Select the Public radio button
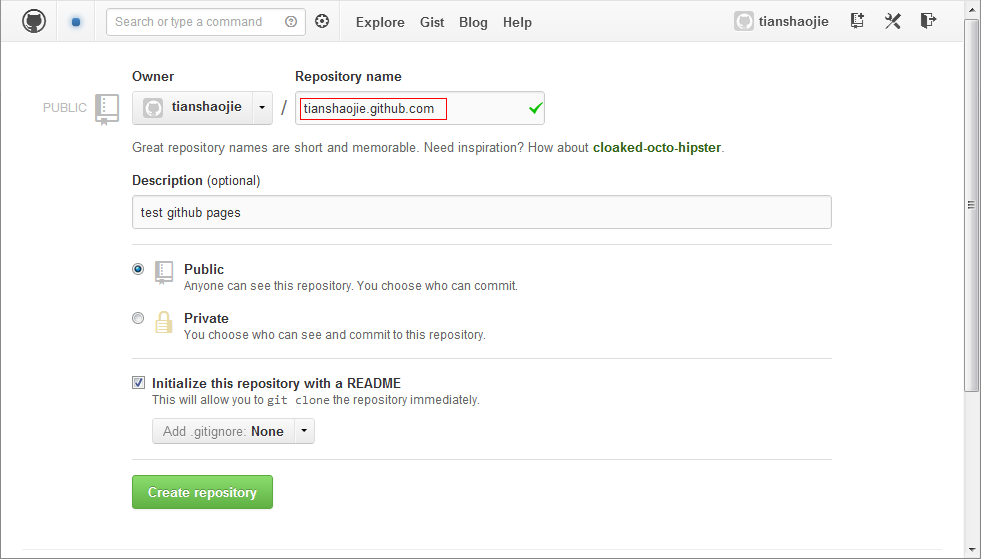 coord(138,269)
